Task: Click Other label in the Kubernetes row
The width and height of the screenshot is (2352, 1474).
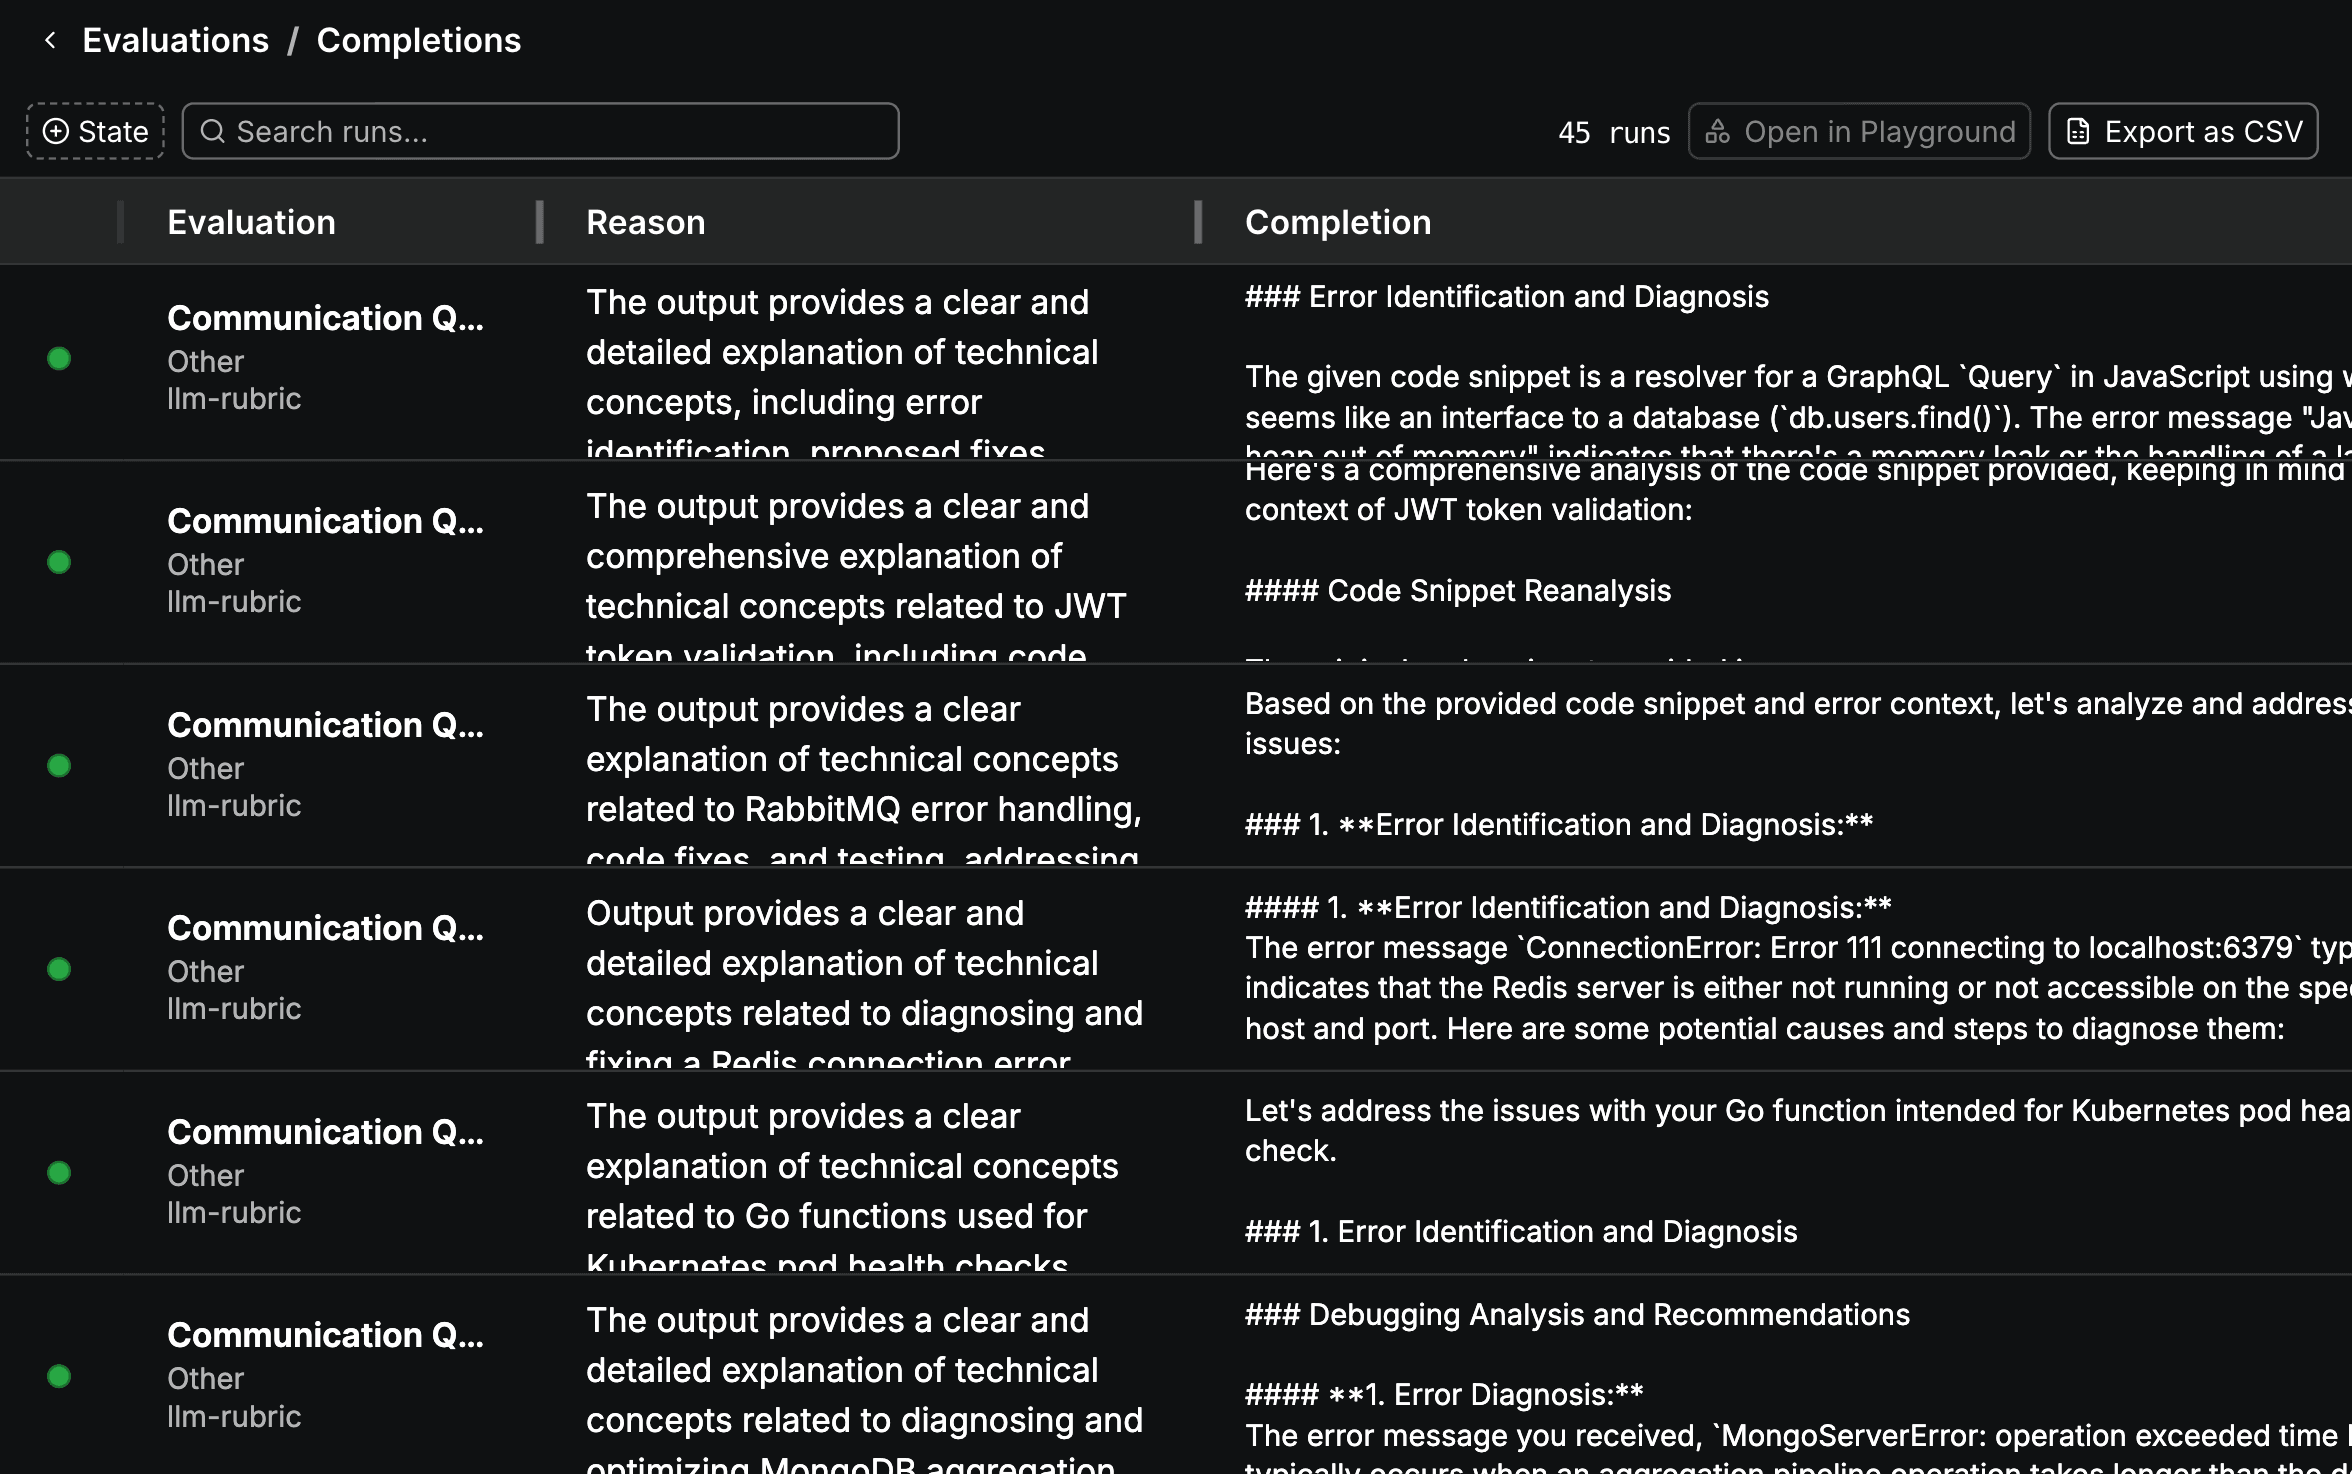Action: (x=205, y=1176)
